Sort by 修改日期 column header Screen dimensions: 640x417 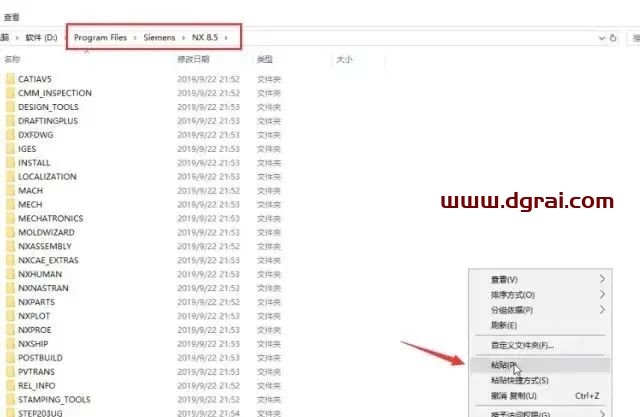193,60
